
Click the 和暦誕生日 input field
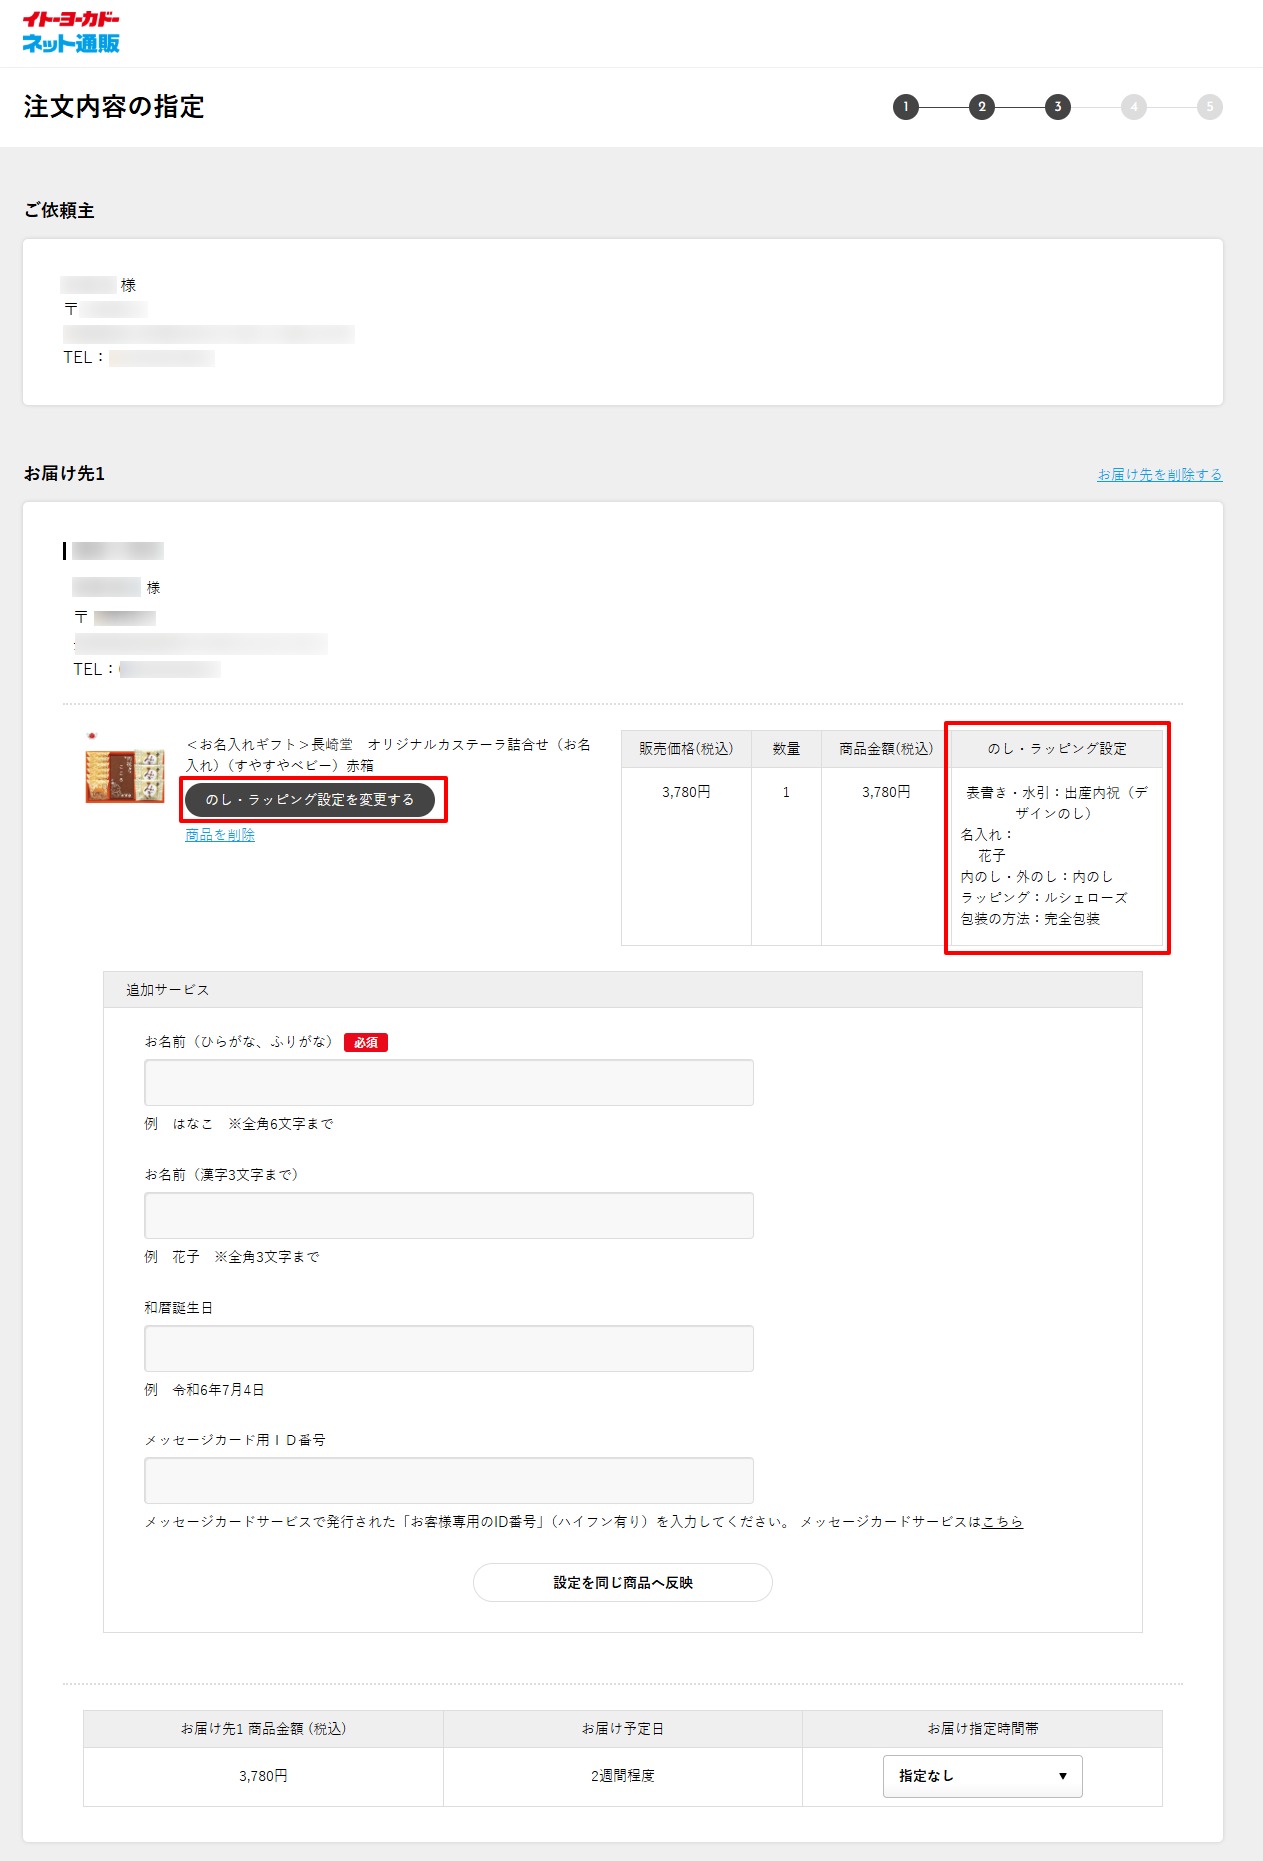[x=449, y=1349]
